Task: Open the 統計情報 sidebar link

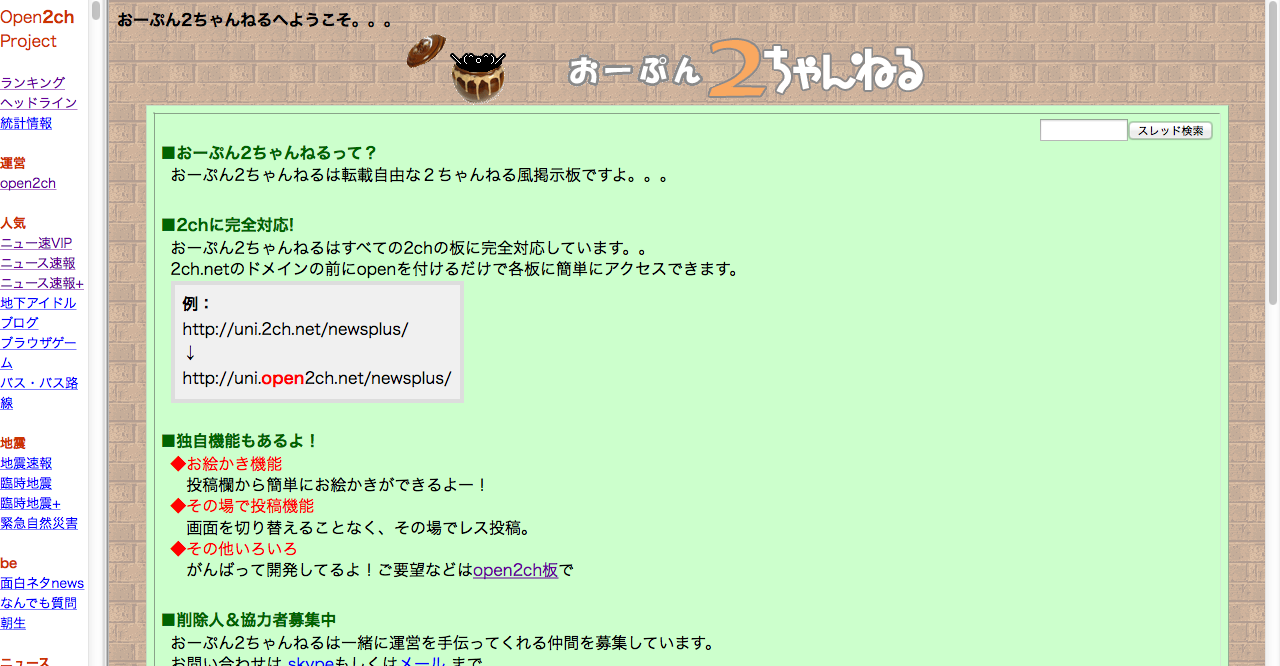Action: coord(26,123)
